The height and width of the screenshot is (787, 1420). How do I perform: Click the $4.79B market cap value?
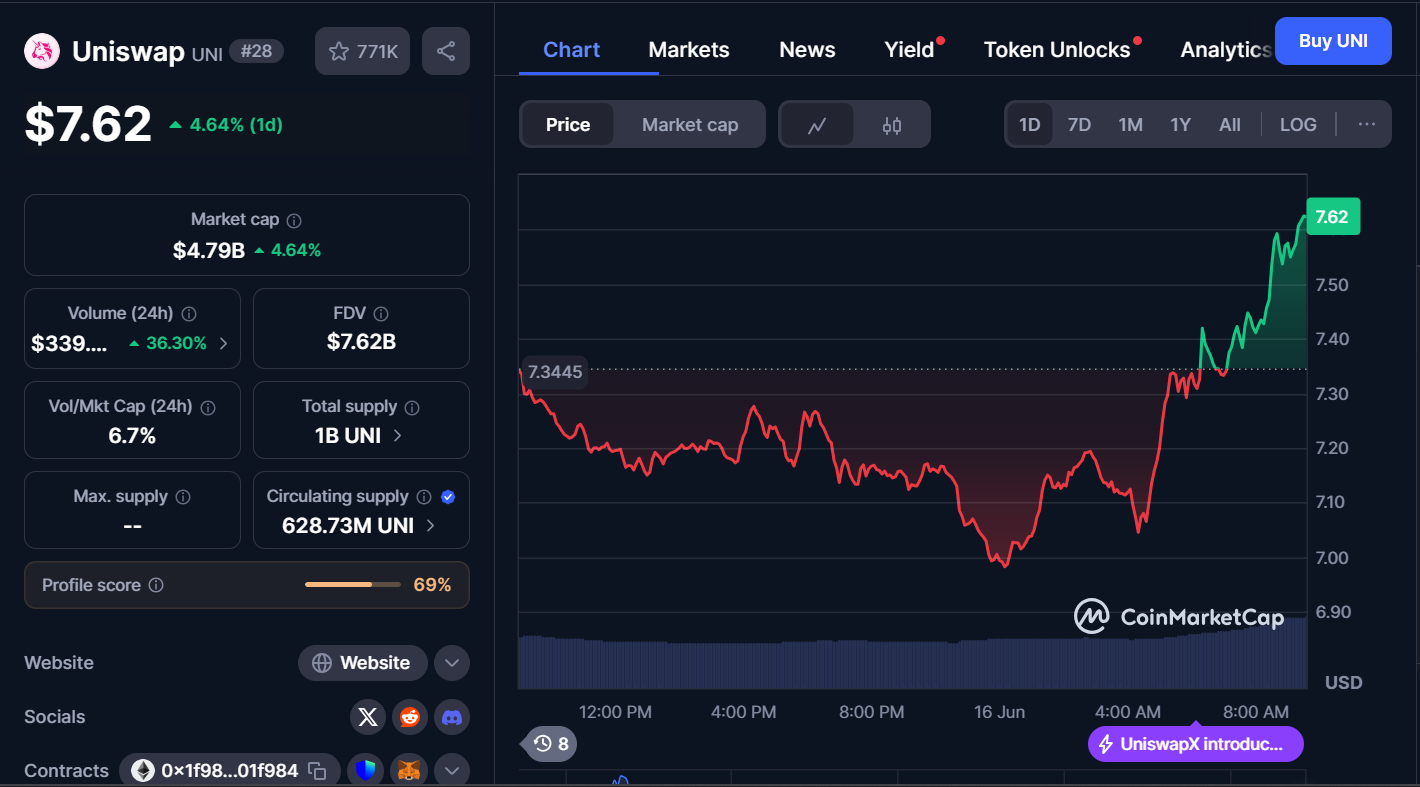(209, 250)
